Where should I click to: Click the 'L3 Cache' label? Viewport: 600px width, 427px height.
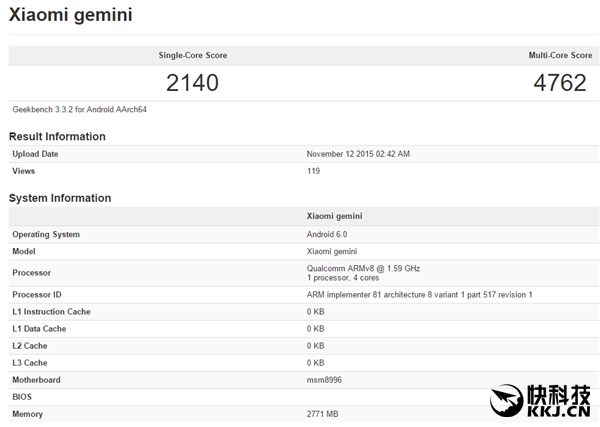click(x=30, y=363)
